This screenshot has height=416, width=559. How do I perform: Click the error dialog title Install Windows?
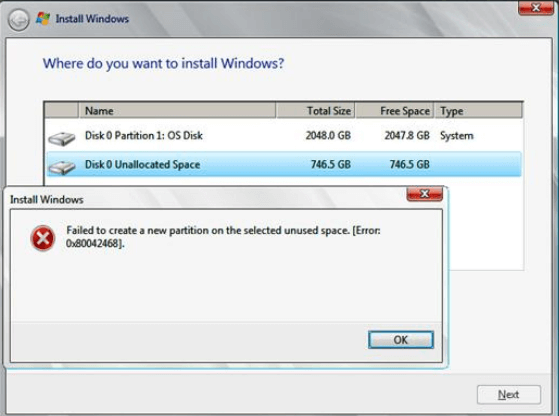(x=47, y=200)
